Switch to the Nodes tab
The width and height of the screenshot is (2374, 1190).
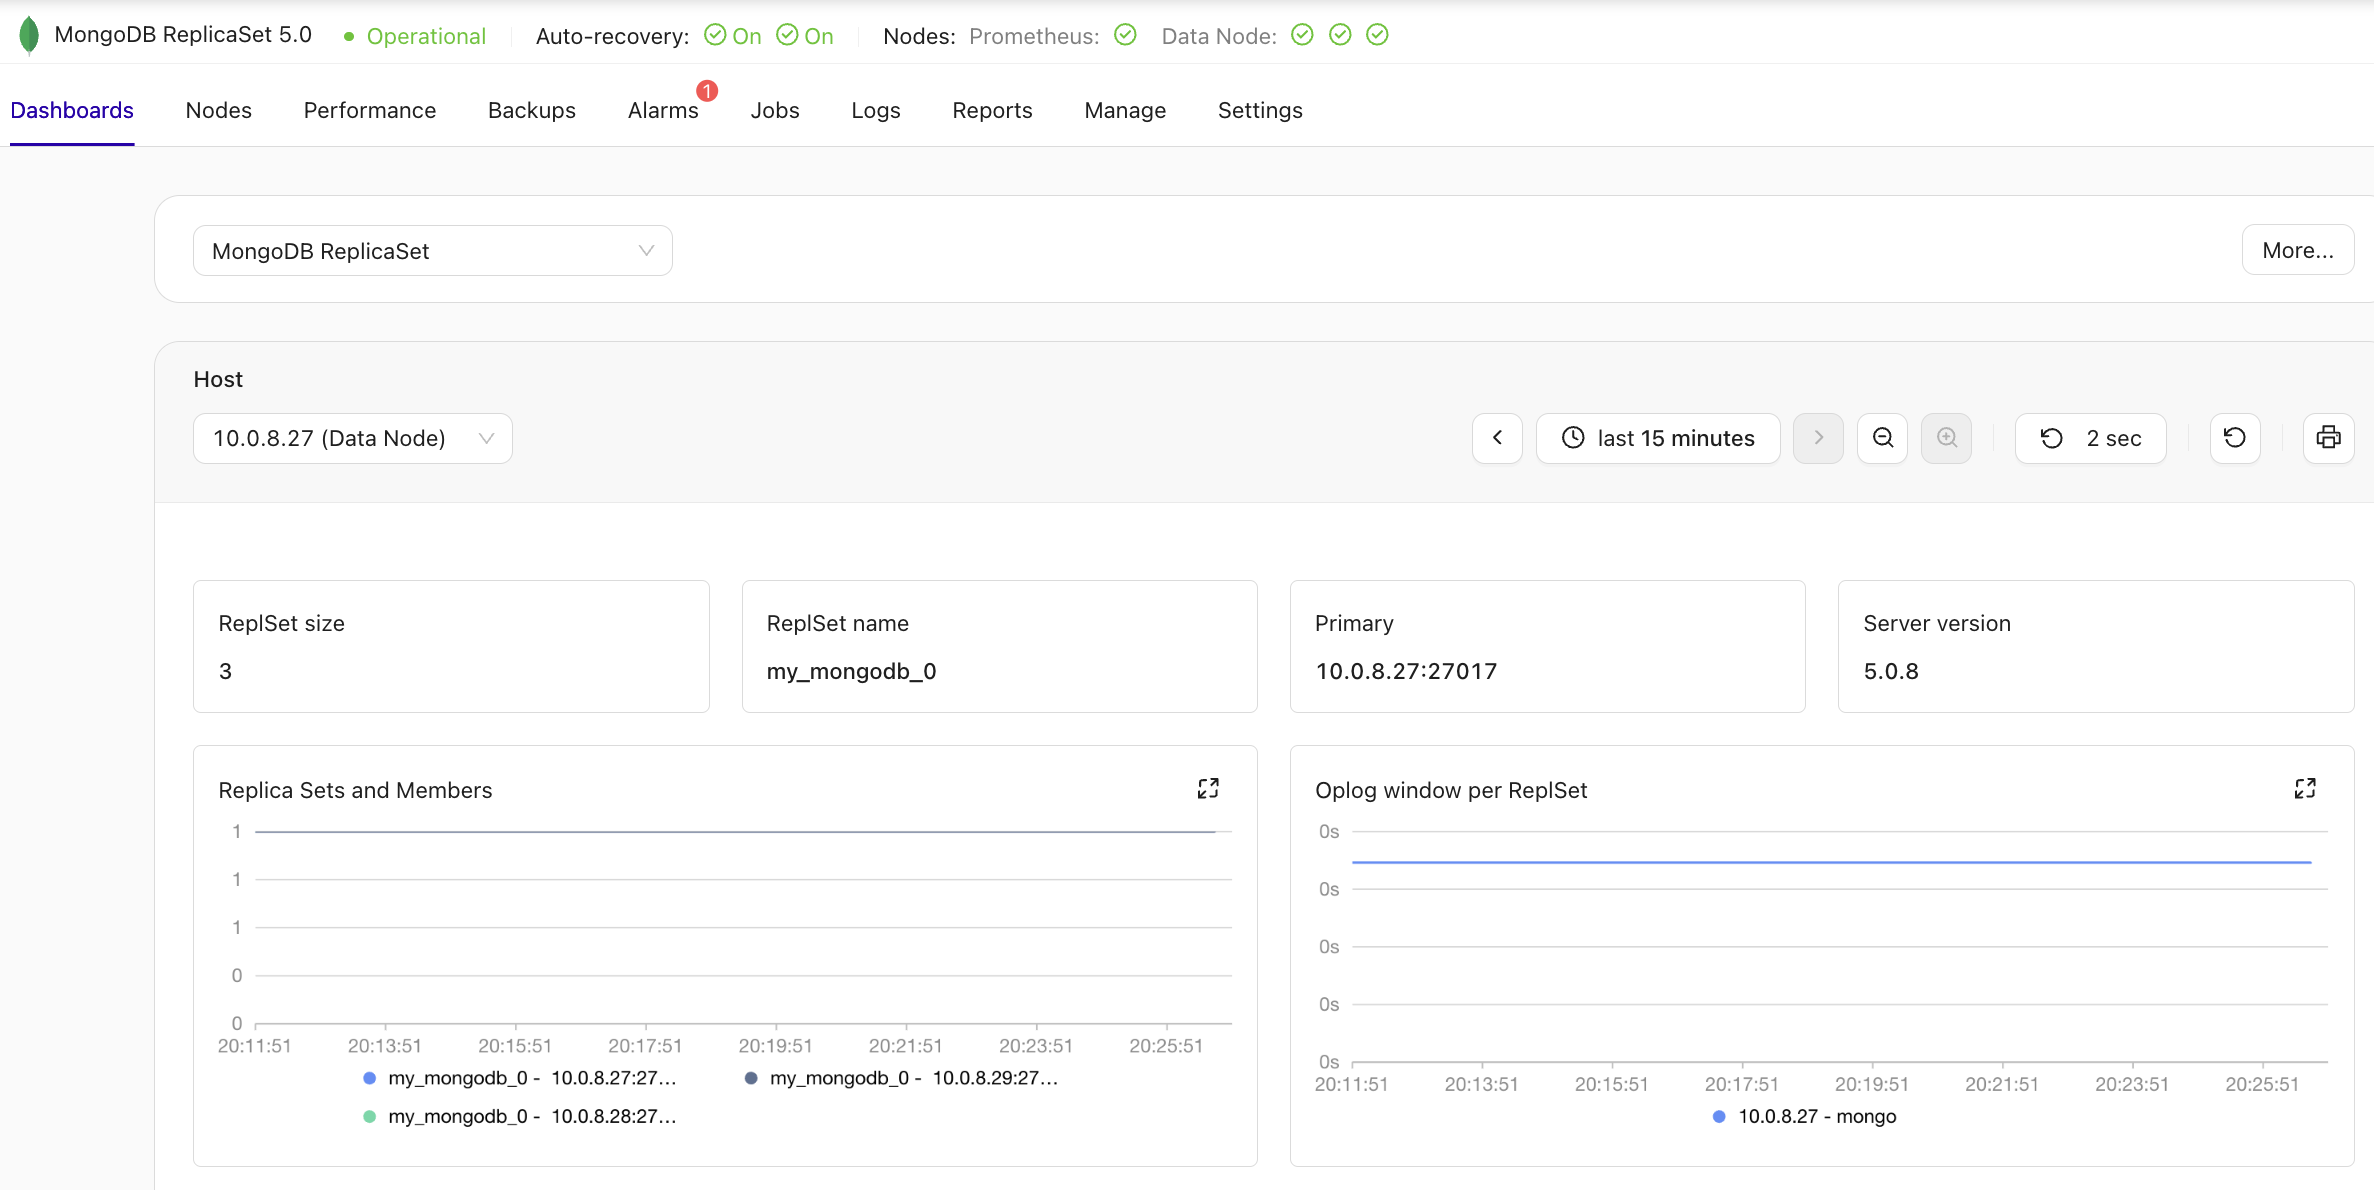tap(219, 110)
